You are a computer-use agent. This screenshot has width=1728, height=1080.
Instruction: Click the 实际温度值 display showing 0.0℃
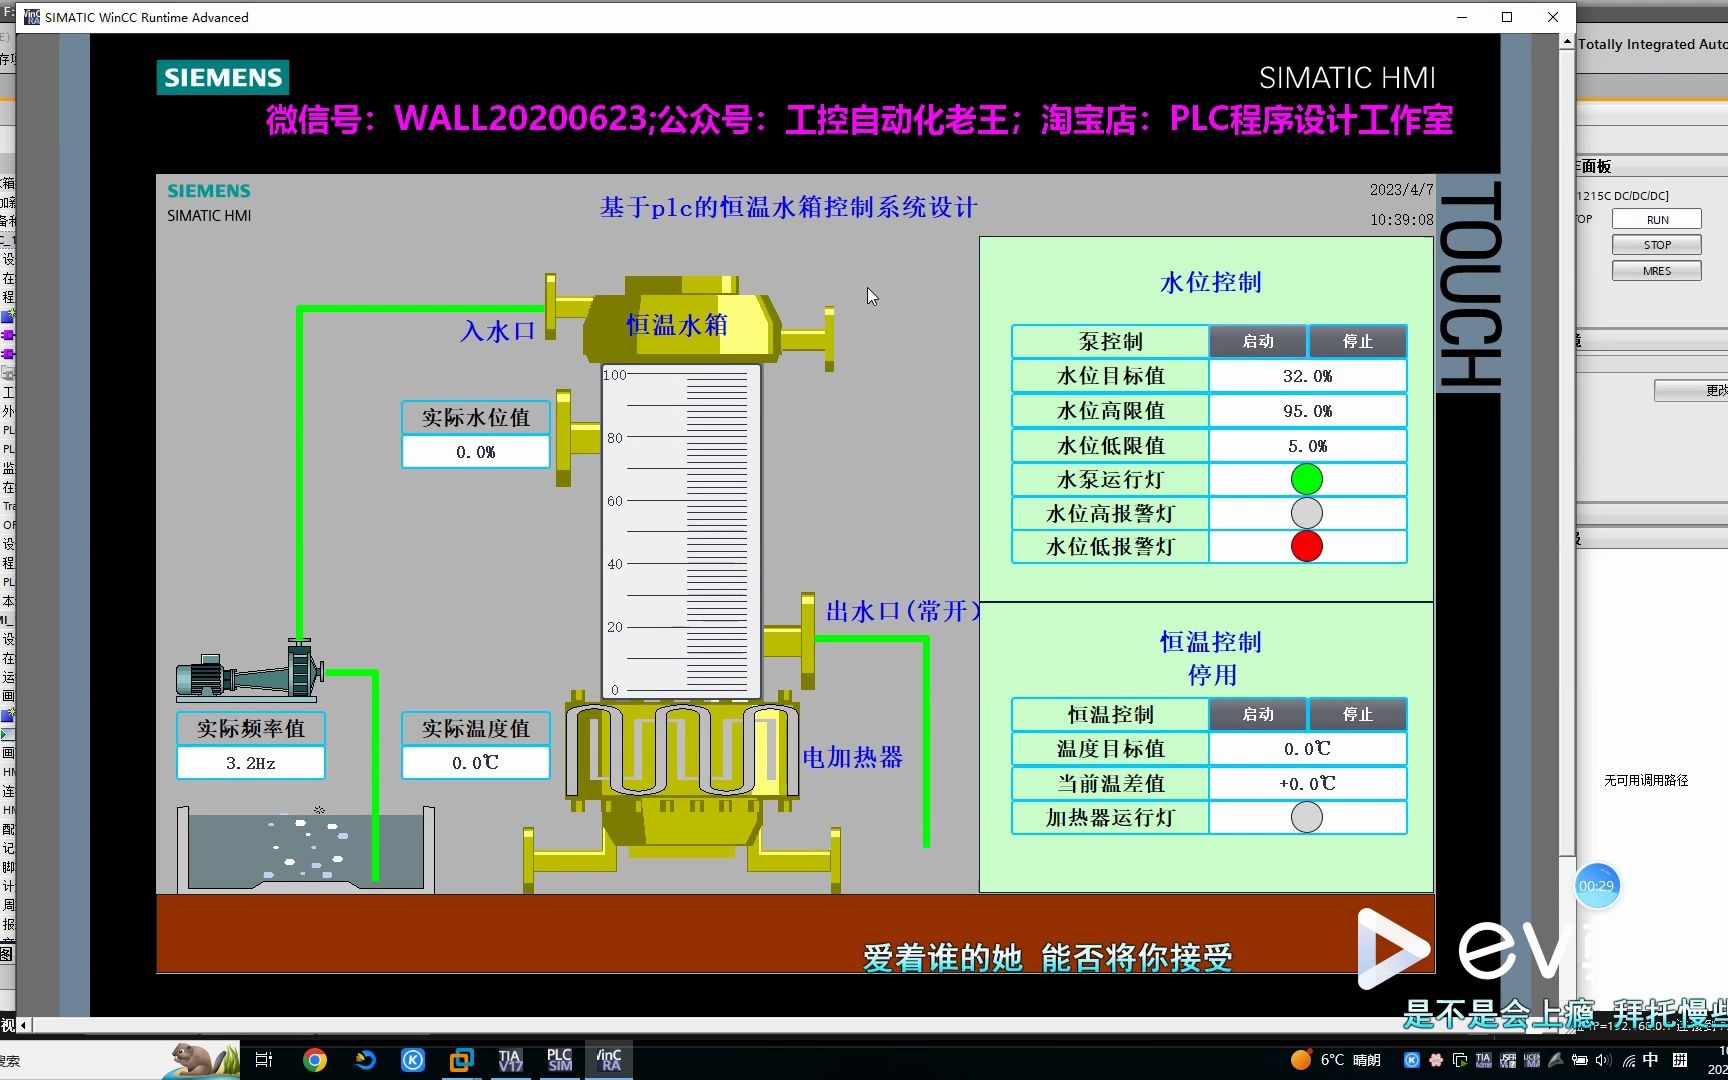[476, 763]
